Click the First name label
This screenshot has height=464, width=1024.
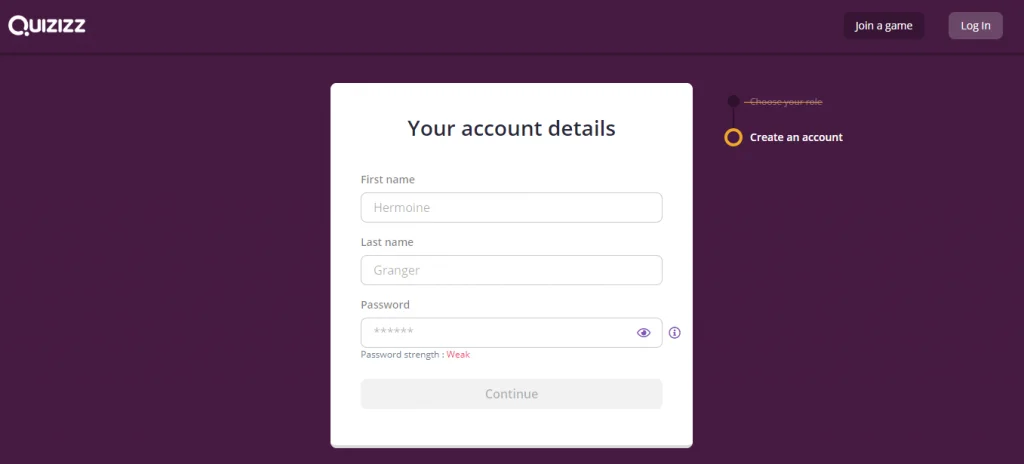(387, 180)
